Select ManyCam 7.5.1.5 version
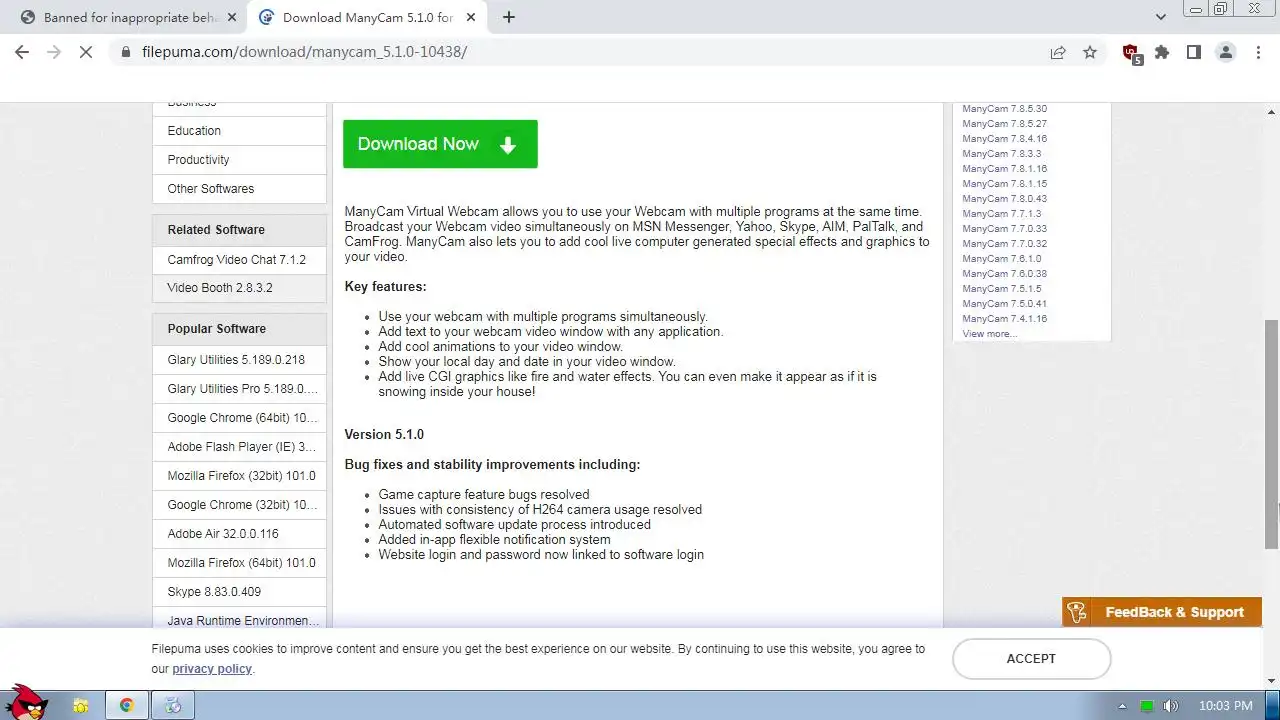Screen dimensions: 1280x720 click(x=1001, y=289)
